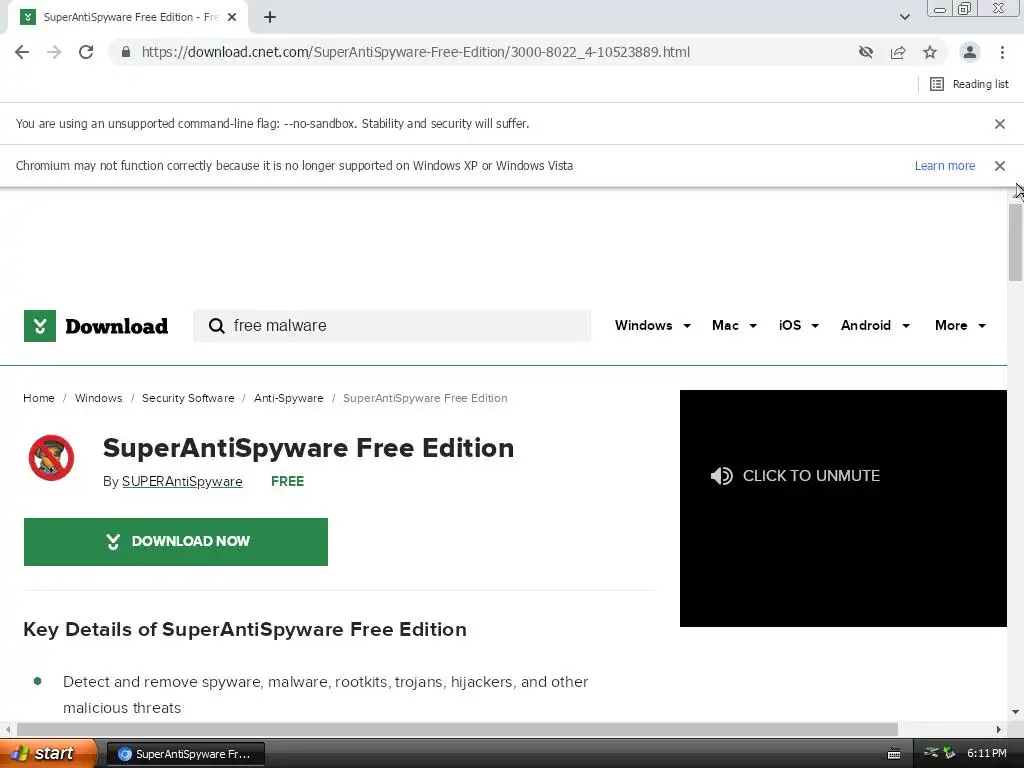Screen dimensions: 1024x768
Task: Open the tab search chevron
Action: coord(904,17)
